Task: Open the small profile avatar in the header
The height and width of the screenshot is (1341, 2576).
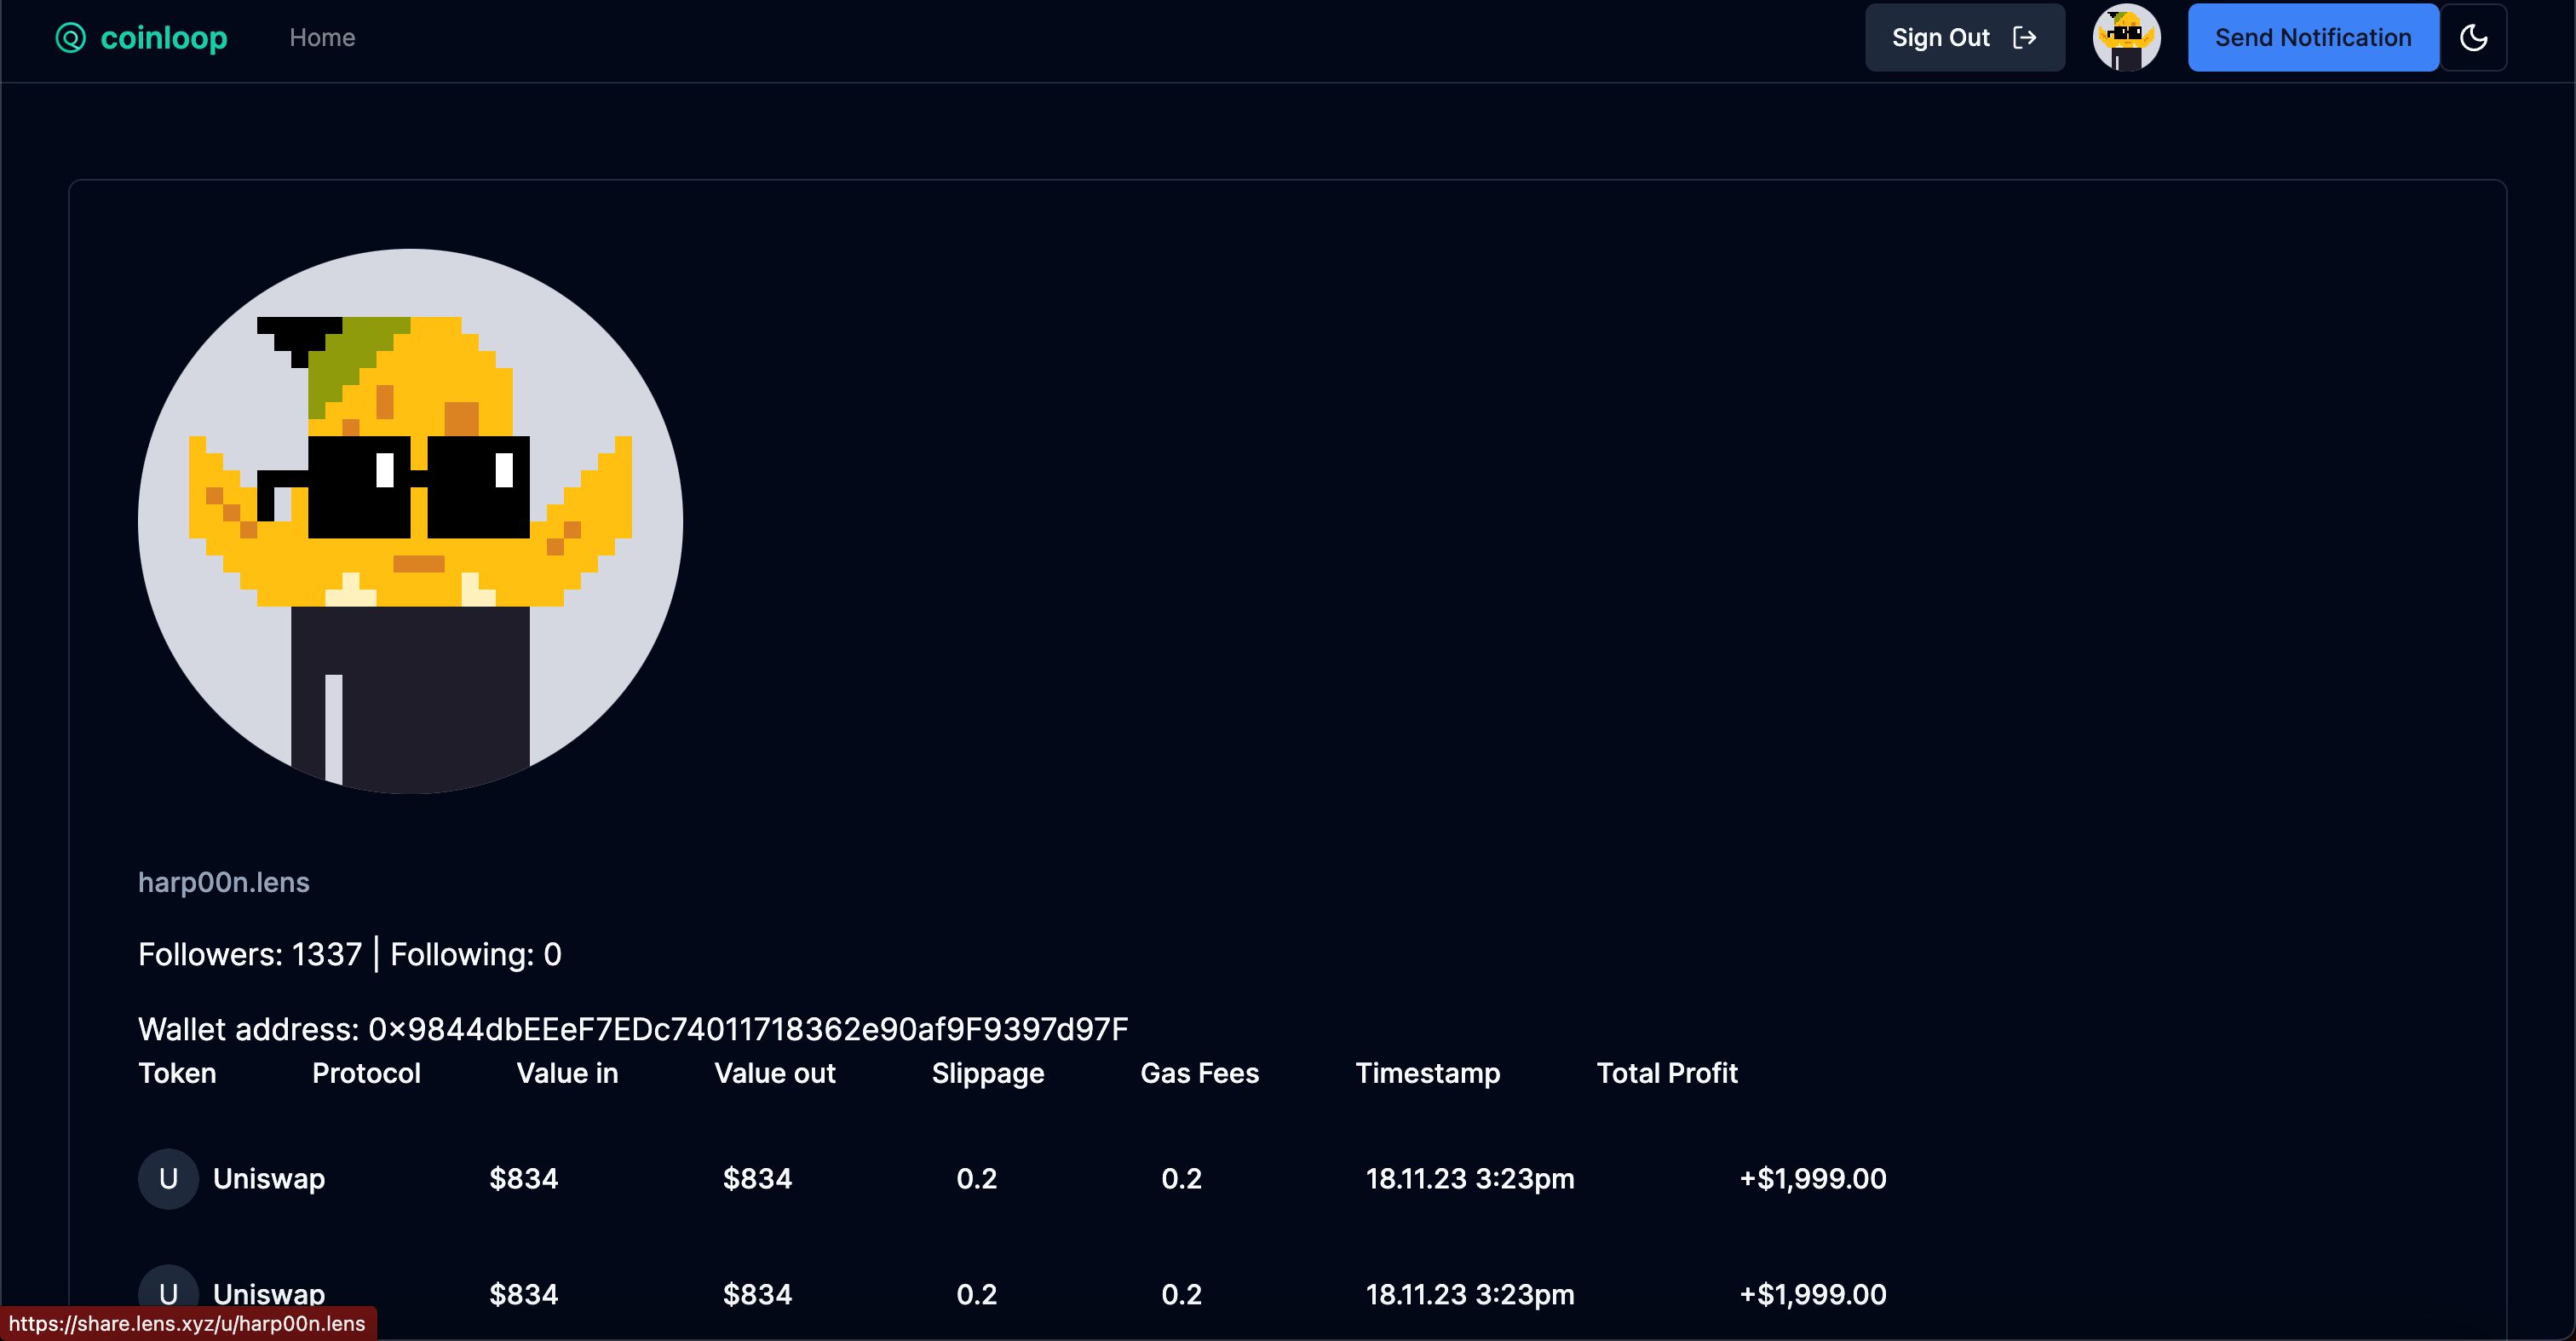Action: (x=2126, y=38)
